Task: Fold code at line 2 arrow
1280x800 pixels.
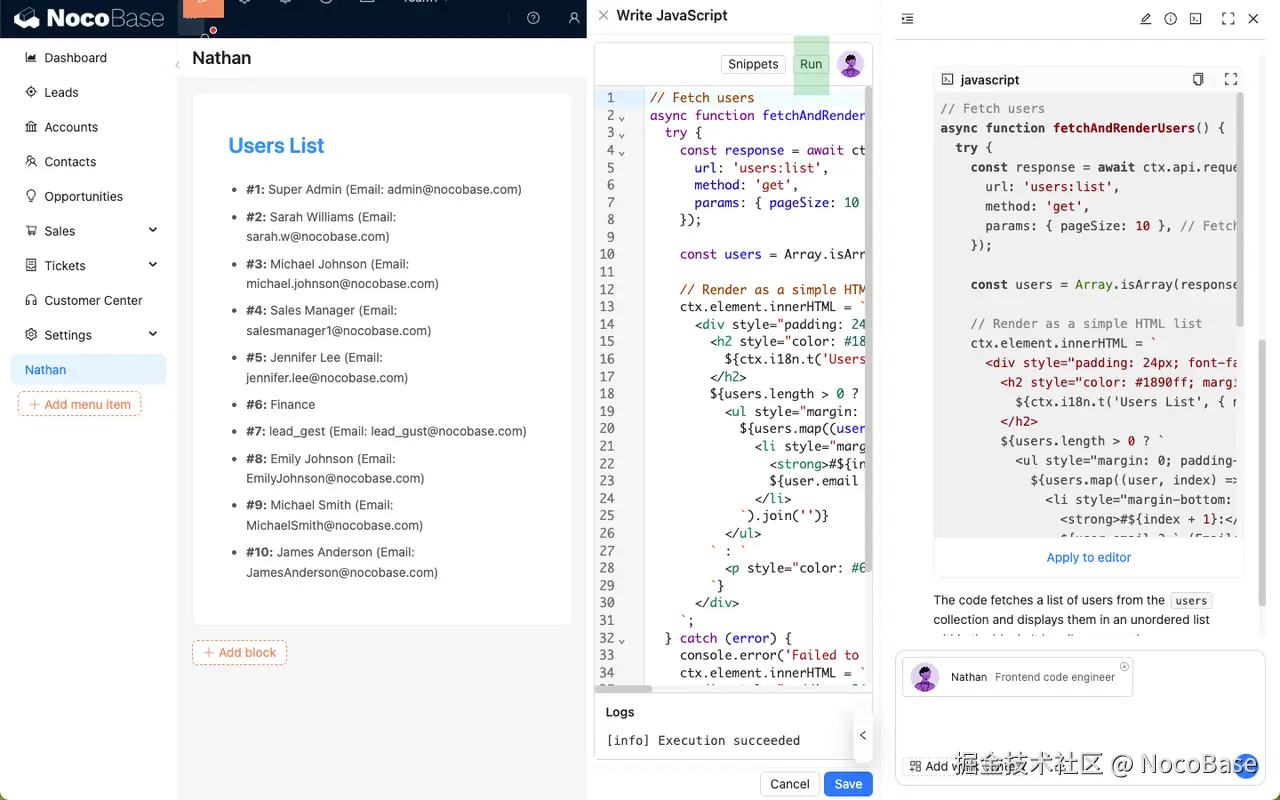Action: (621, 117)
